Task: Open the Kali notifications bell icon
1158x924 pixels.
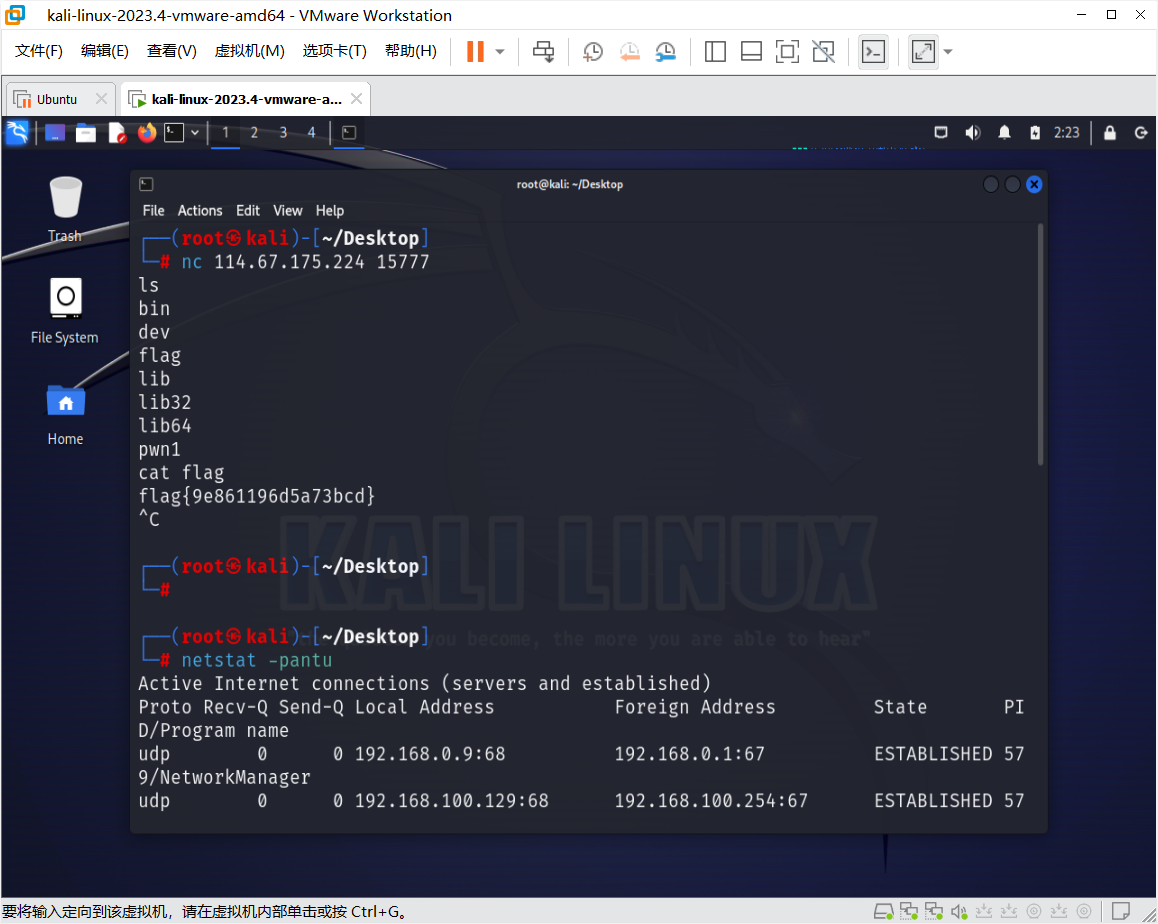Action: (1004, 133)
